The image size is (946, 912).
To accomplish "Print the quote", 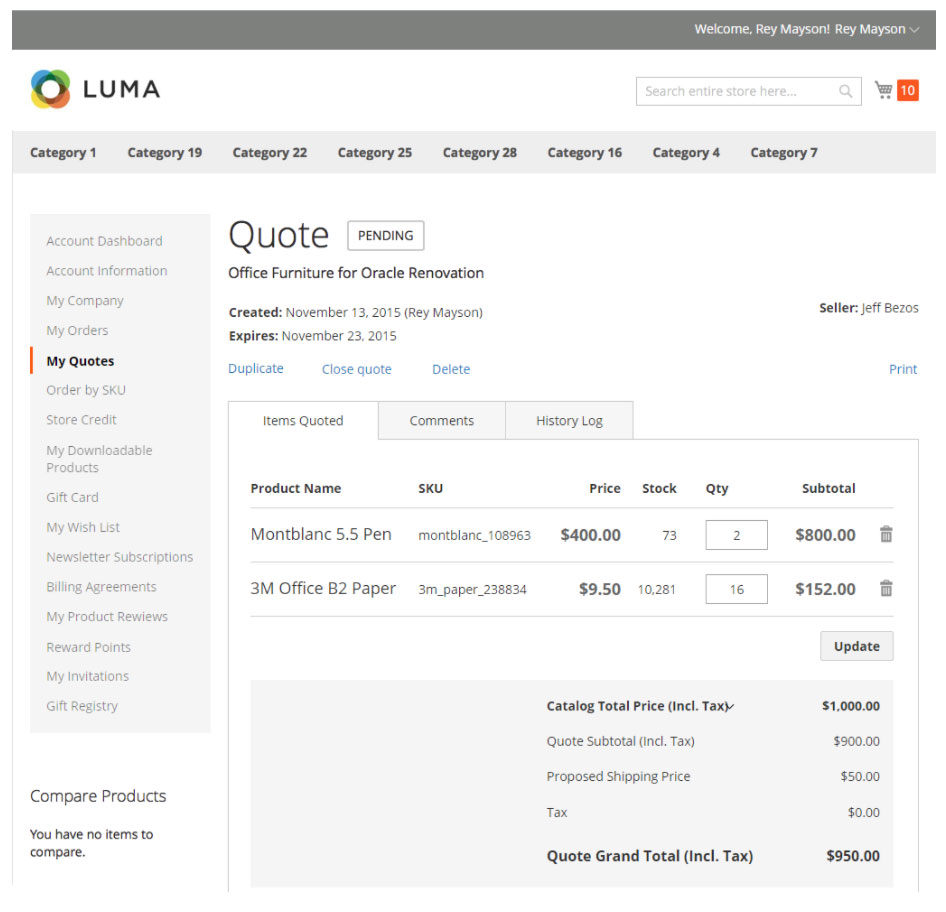I will (x=903, y=369).
